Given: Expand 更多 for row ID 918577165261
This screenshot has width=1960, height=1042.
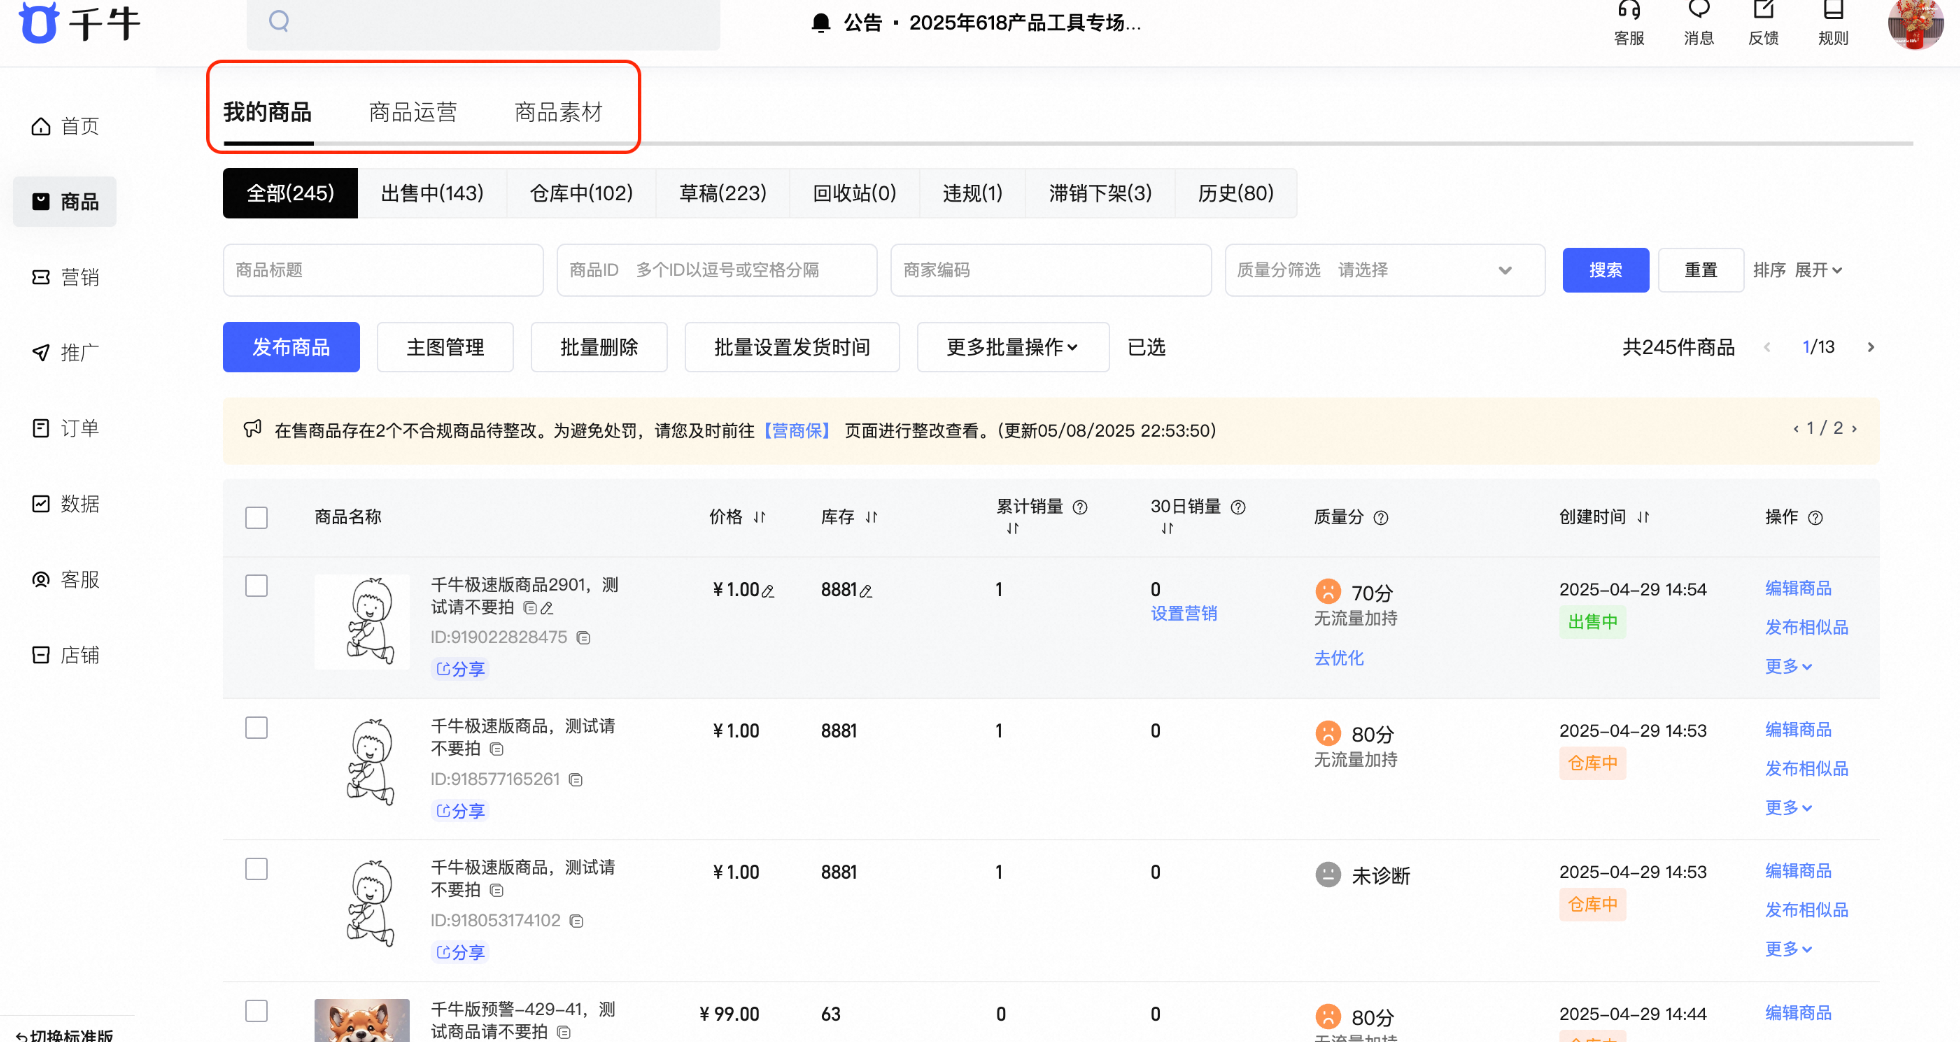Looking at the screenshot, I should click(x=1789, y=807).
